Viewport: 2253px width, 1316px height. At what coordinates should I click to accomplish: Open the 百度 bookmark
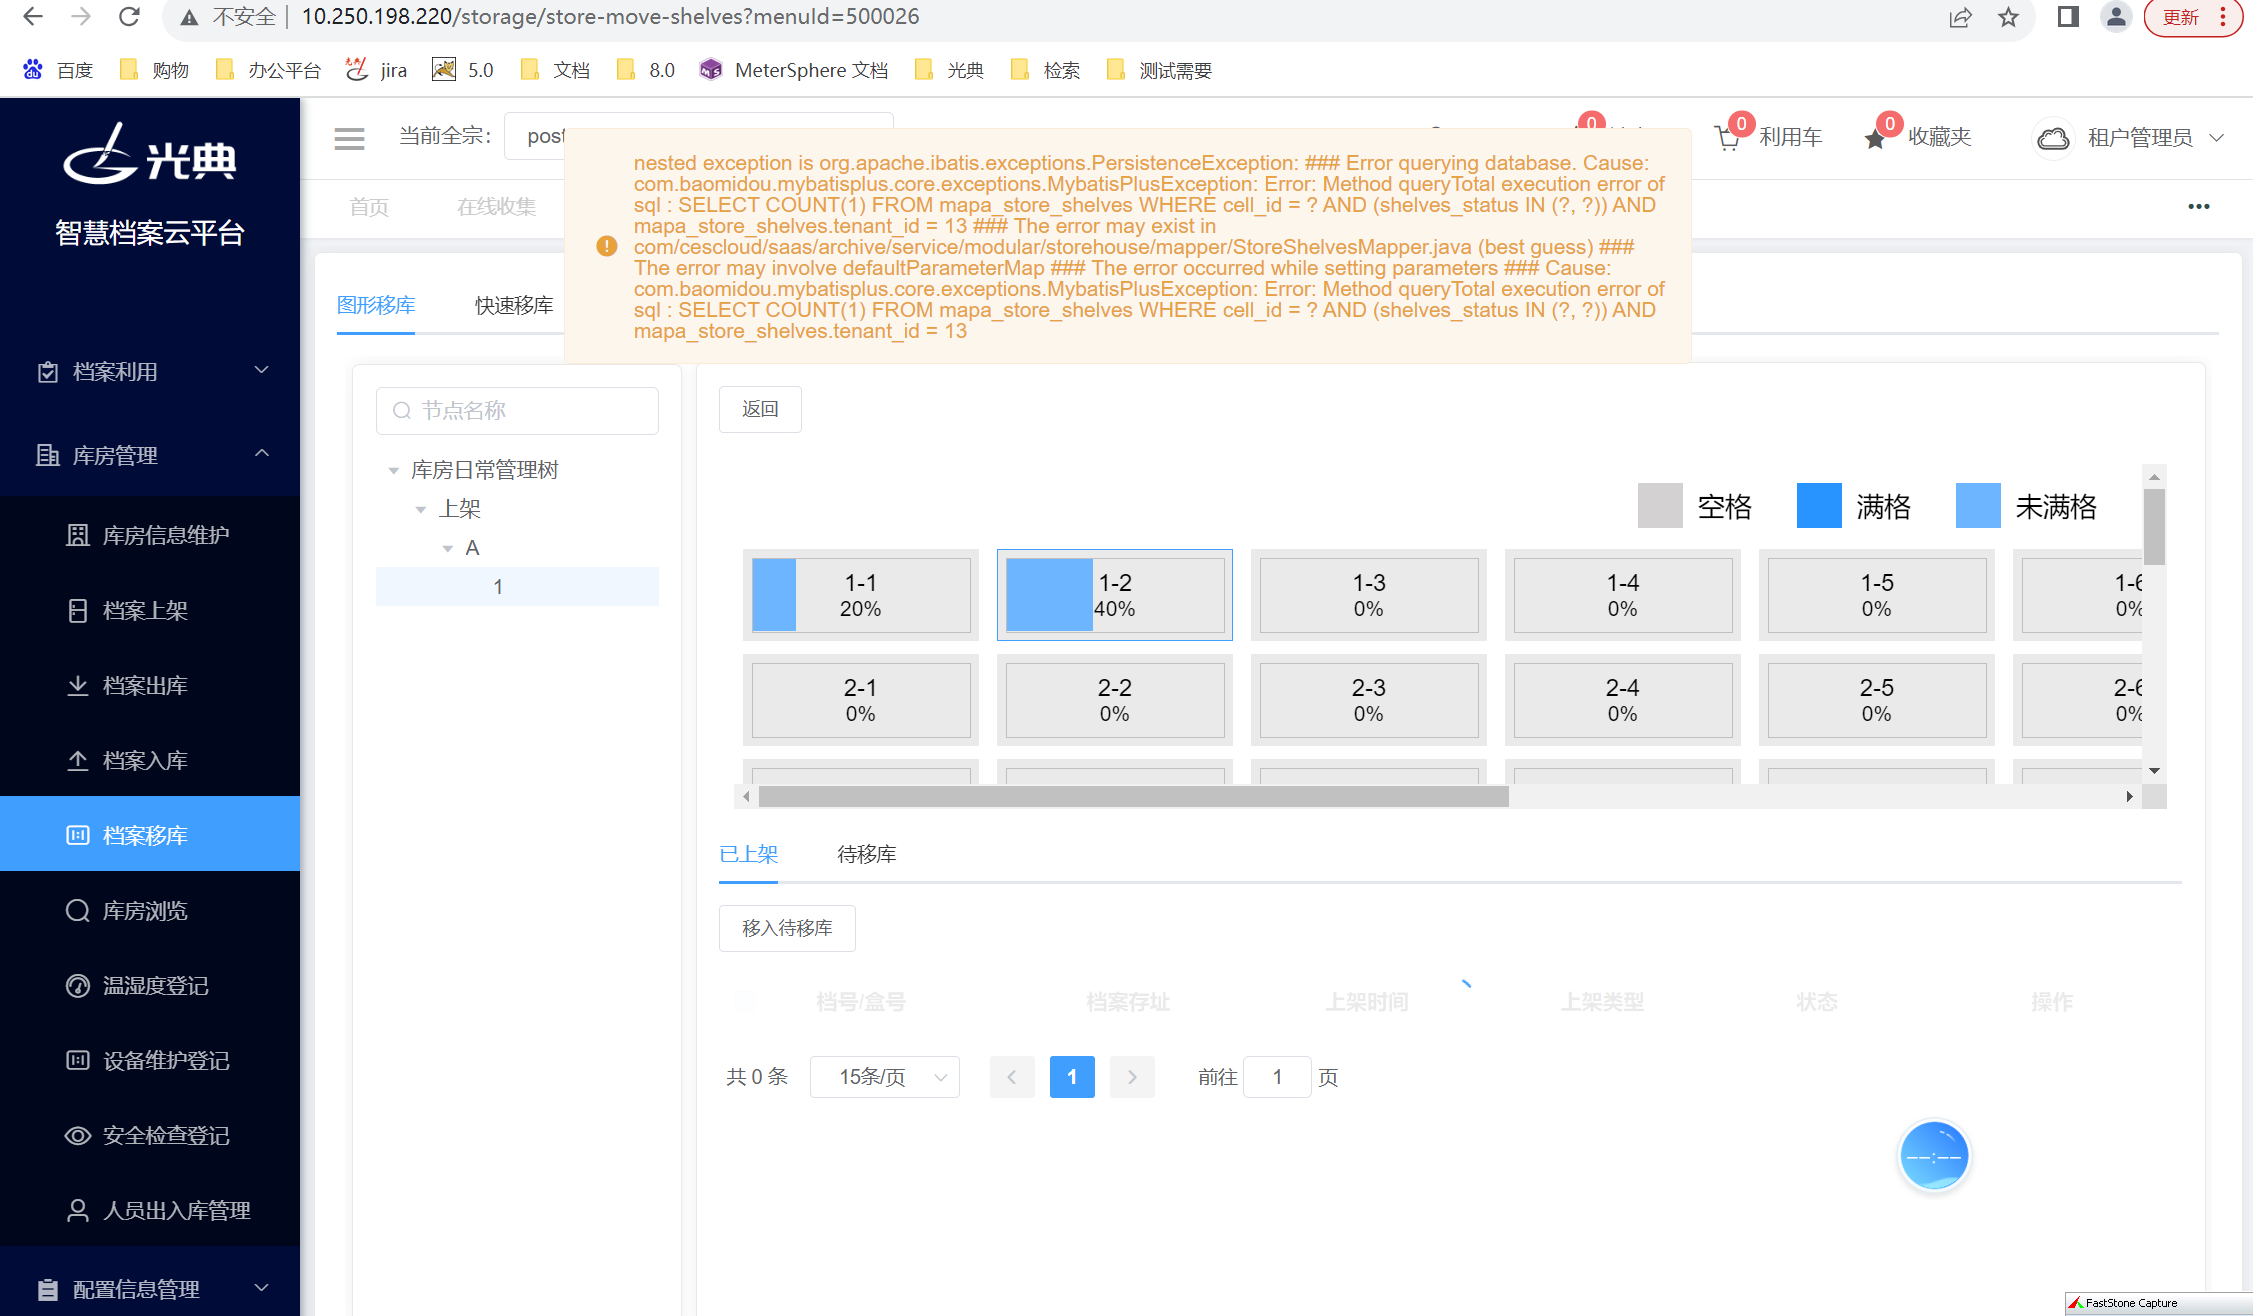tap(58, 70)
